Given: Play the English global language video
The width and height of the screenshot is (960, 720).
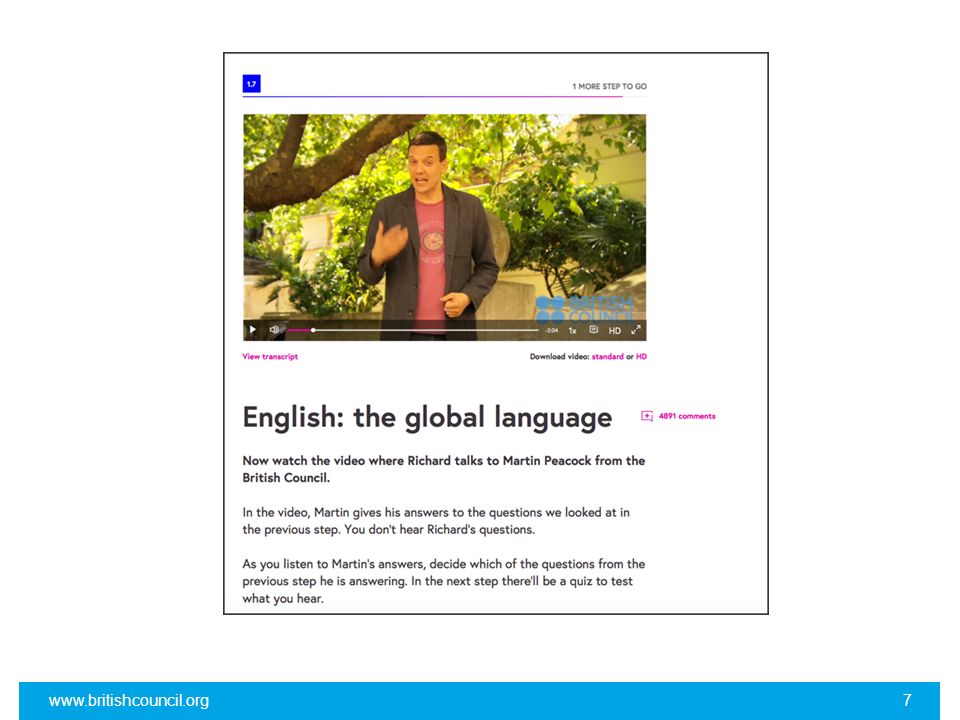Looking at the screenshot, I should 252,329.
